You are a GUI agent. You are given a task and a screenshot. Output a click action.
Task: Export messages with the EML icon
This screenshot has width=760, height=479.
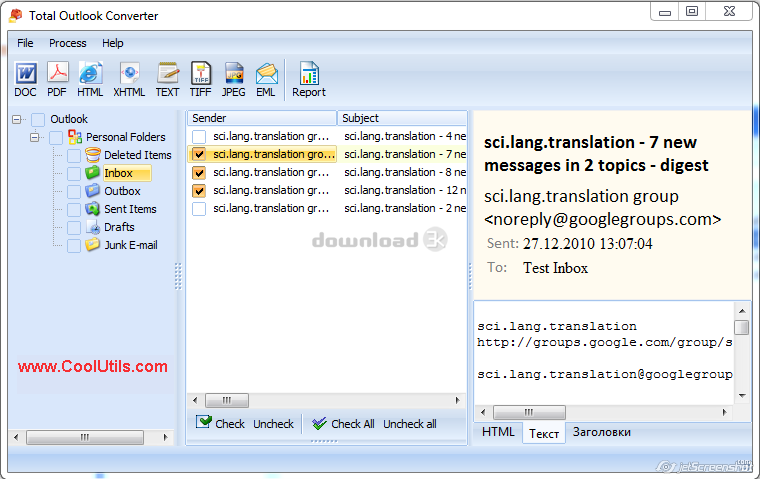(x=267, y=74)
